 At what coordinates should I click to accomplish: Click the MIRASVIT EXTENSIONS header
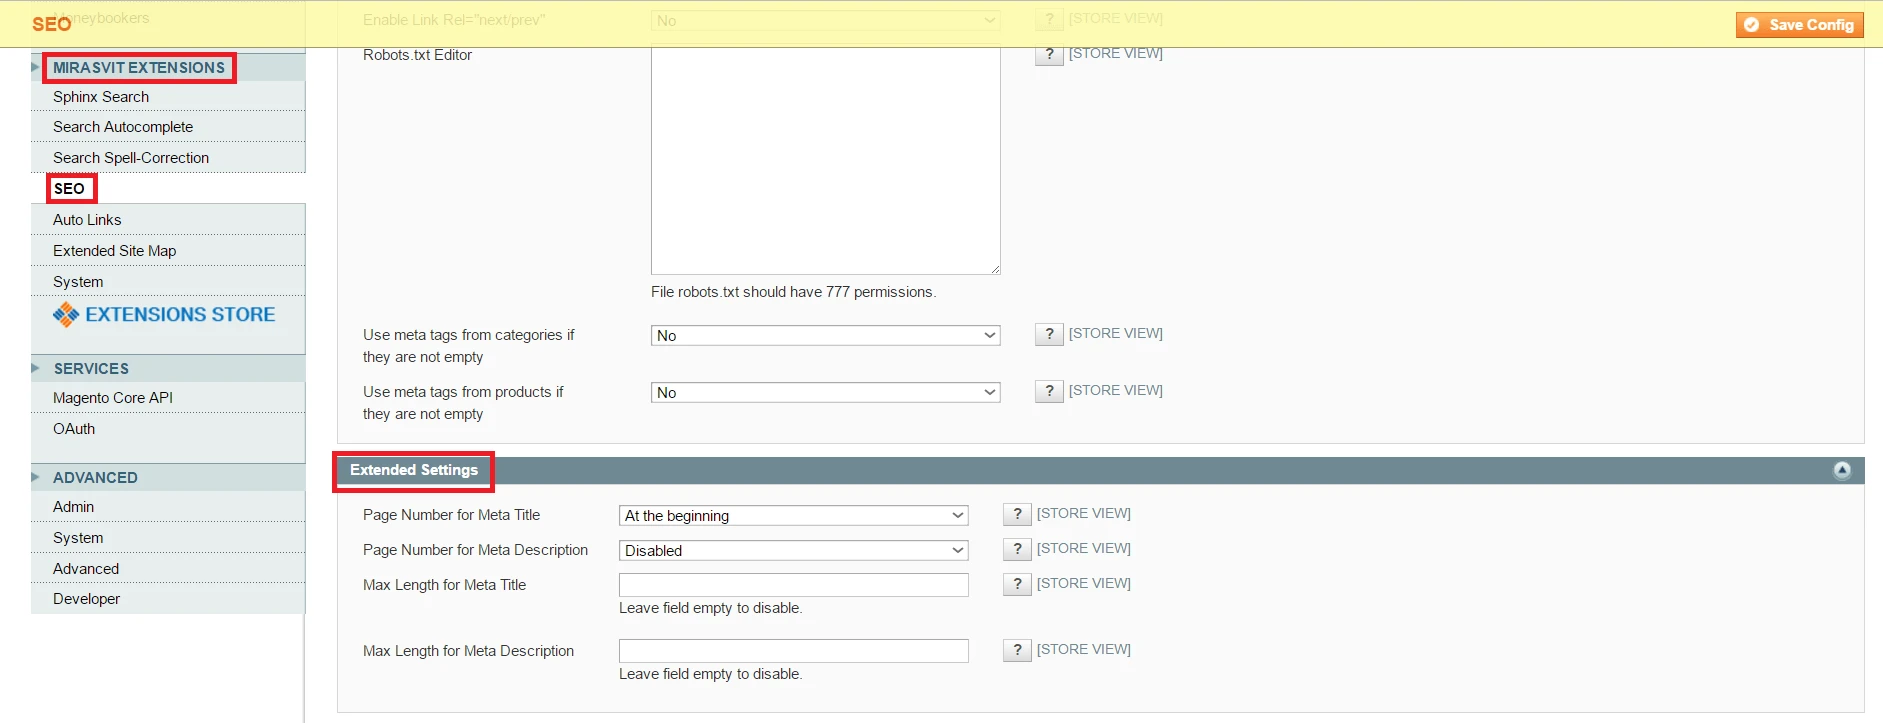[139, 67]
